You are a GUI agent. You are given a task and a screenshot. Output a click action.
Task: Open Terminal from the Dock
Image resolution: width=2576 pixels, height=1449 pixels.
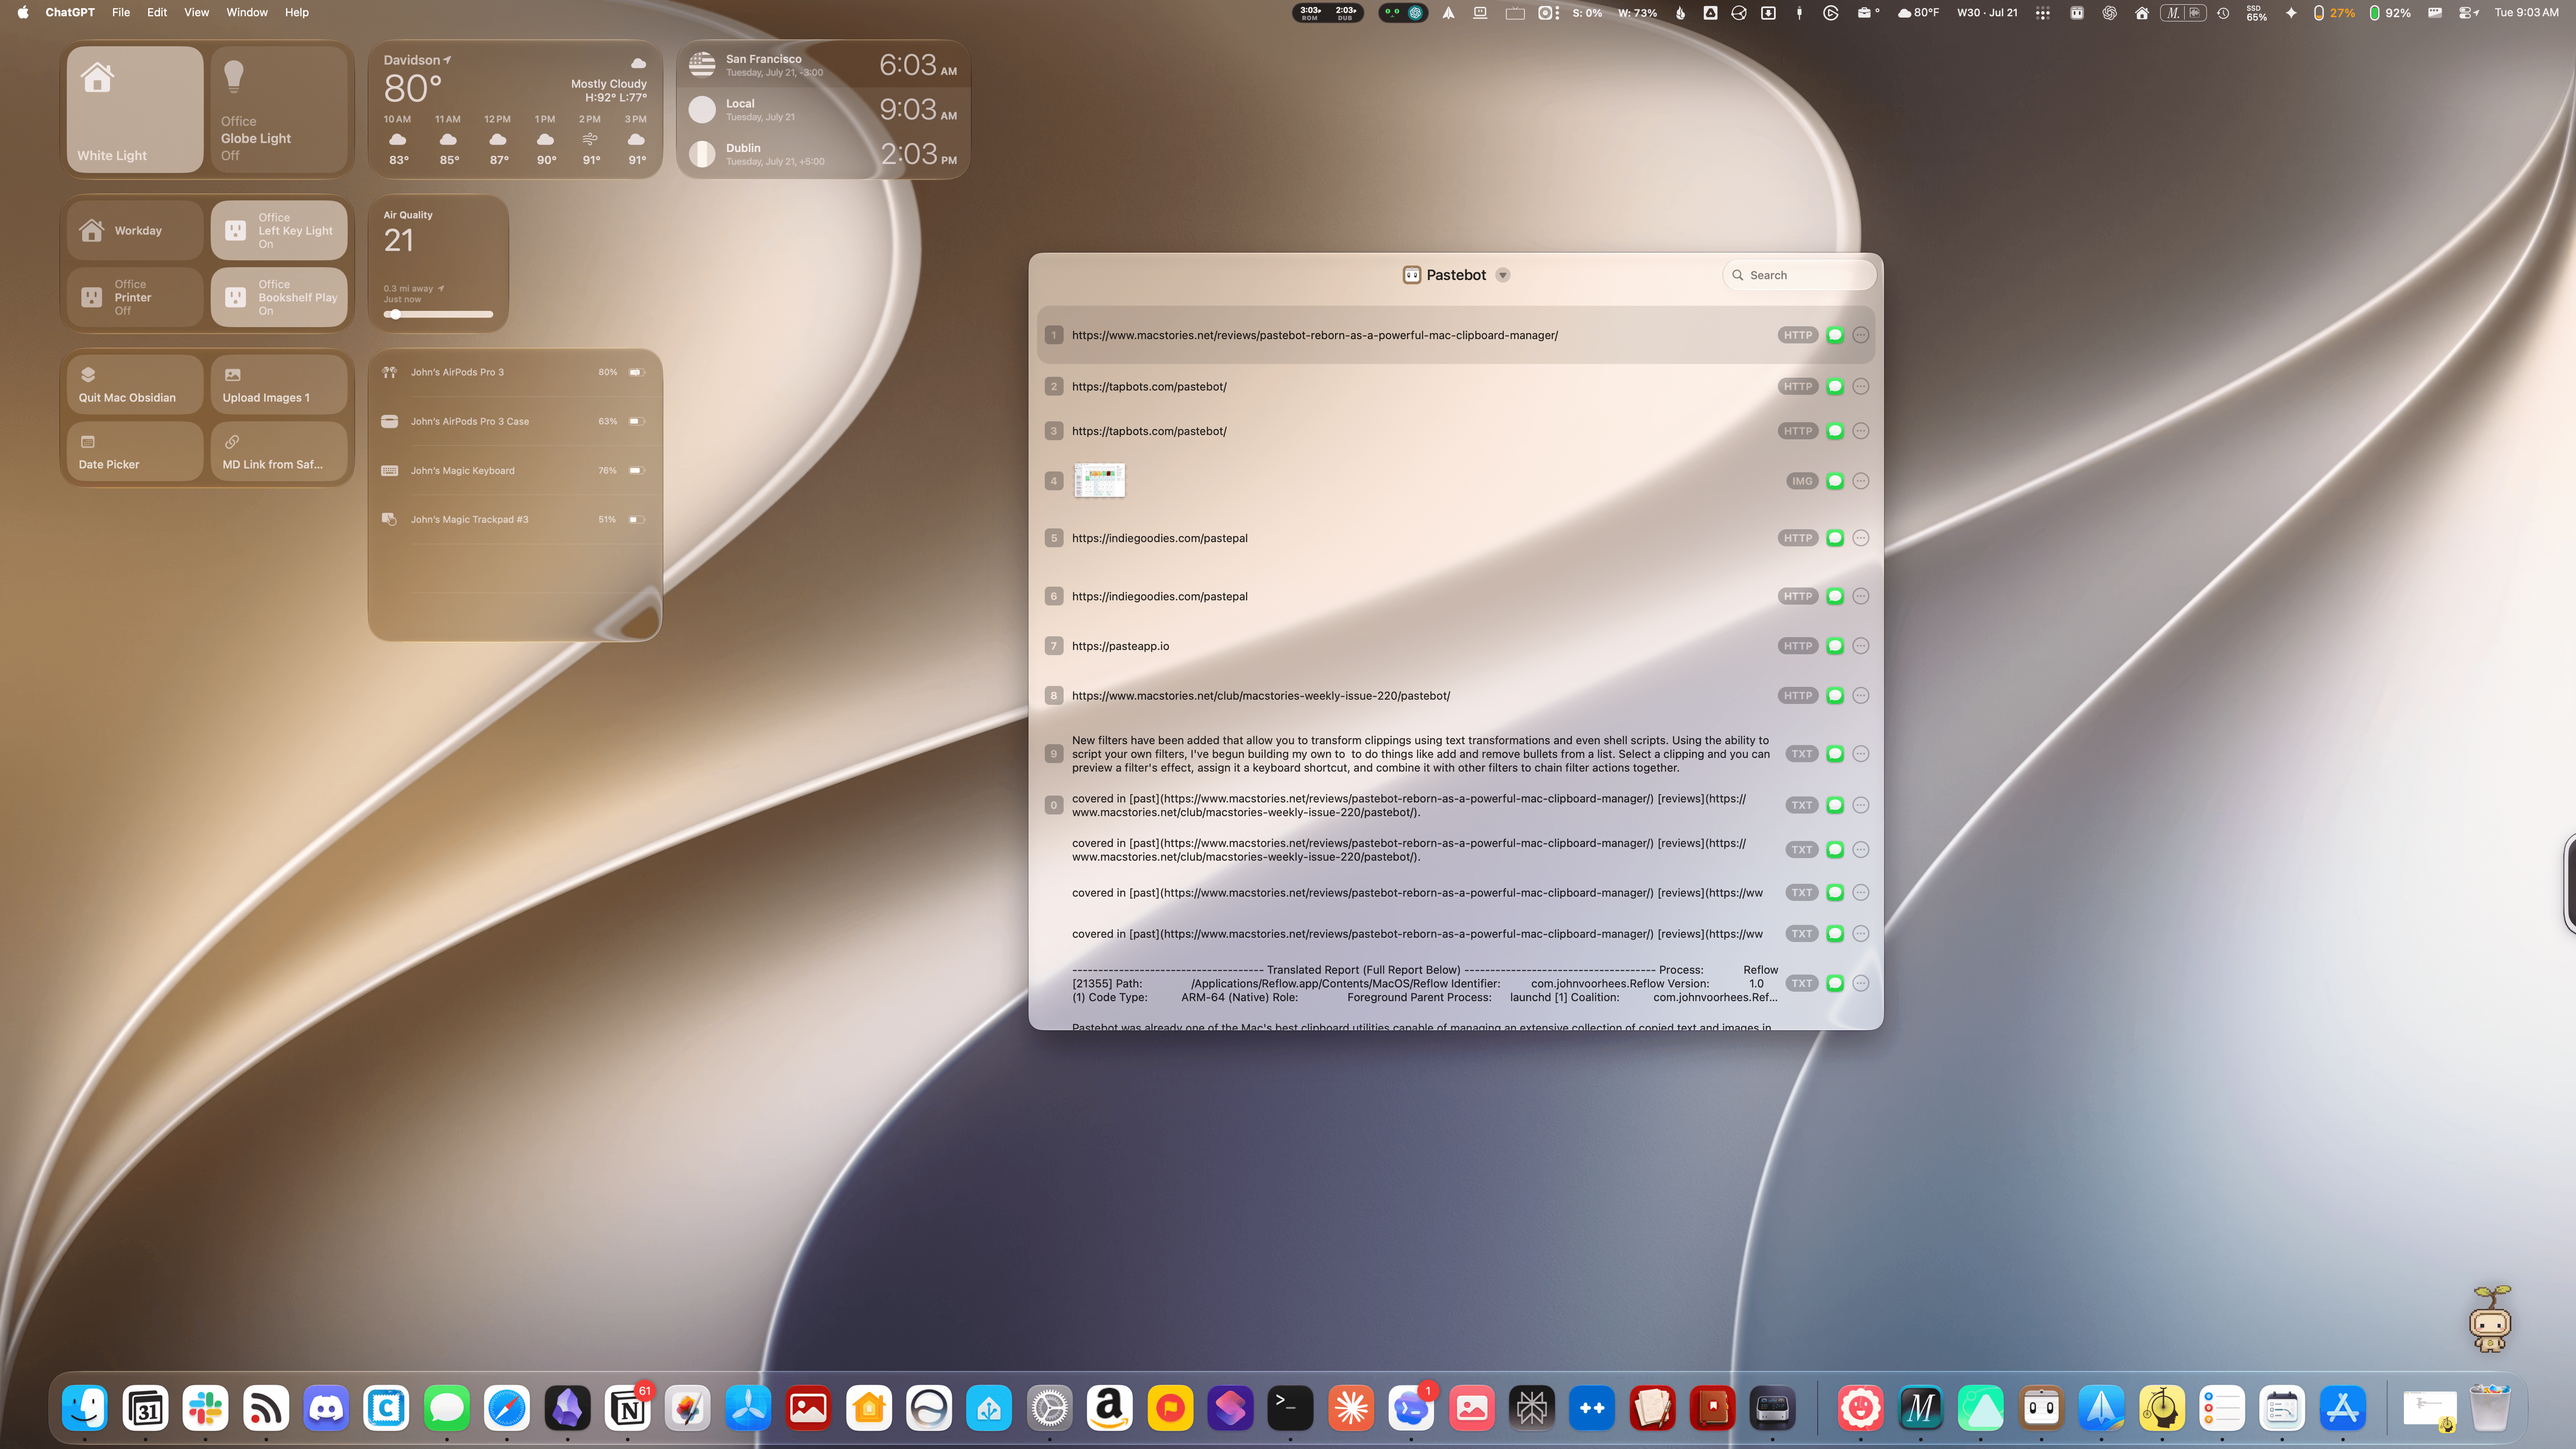coord(1290,1408)
